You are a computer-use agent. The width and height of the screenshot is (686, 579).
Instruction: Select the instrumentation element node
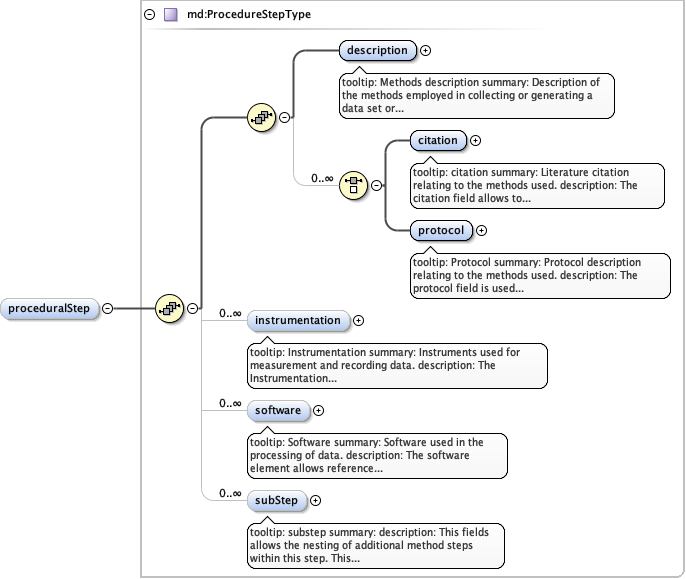click(x=298, y=321)
